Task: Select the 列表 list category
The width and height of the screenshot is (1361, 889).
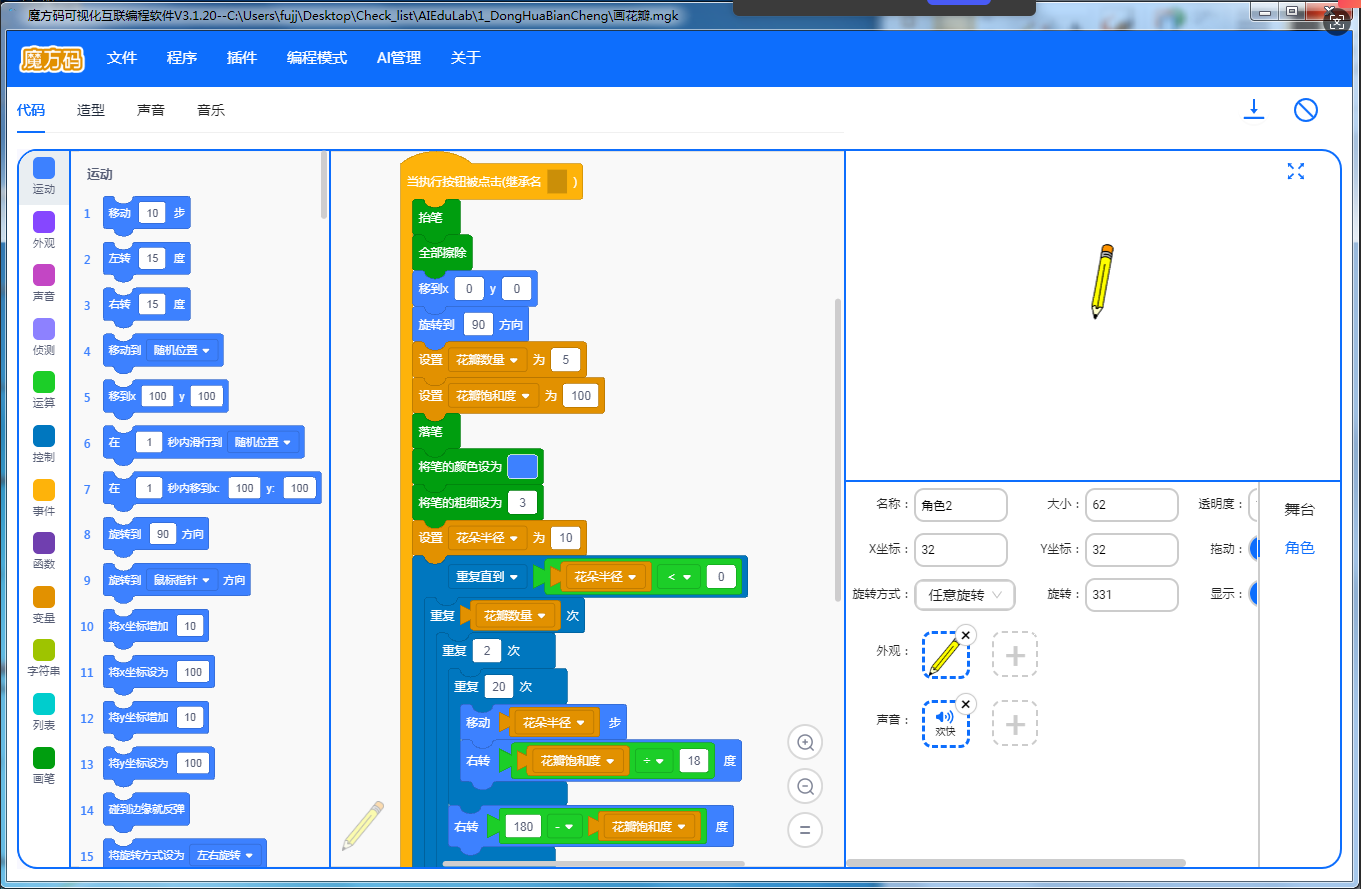Action: tap(44, 712)
